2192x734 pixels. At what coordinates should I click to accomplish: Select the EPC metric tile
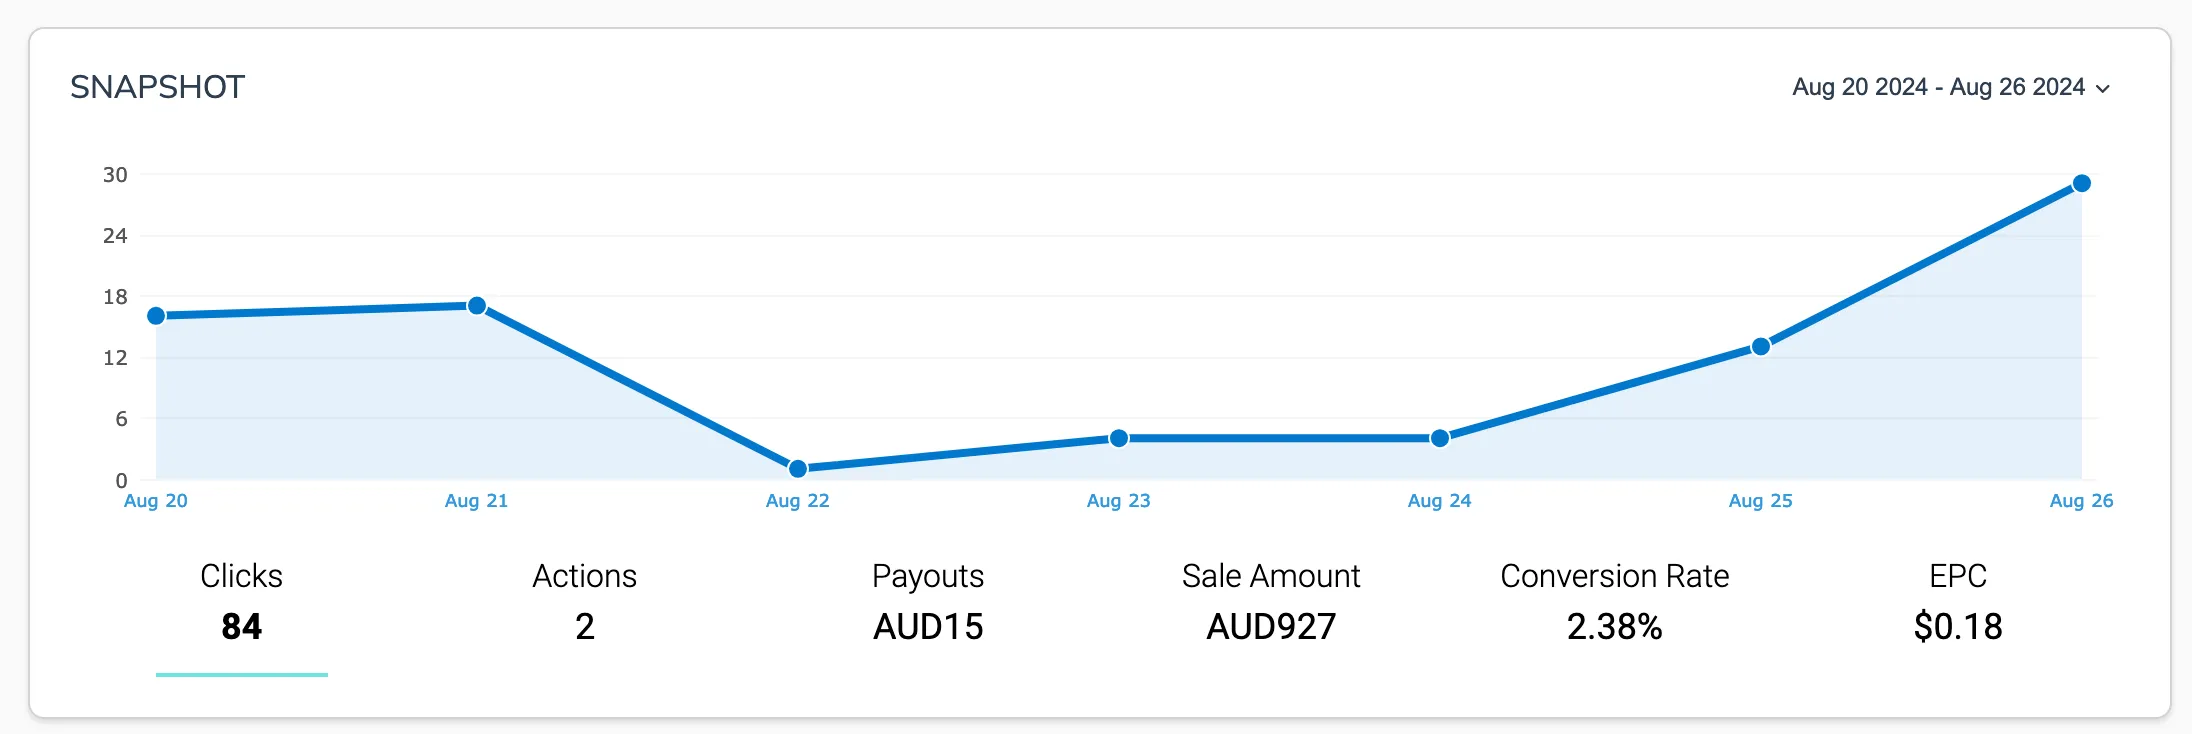pos(1957,600)
